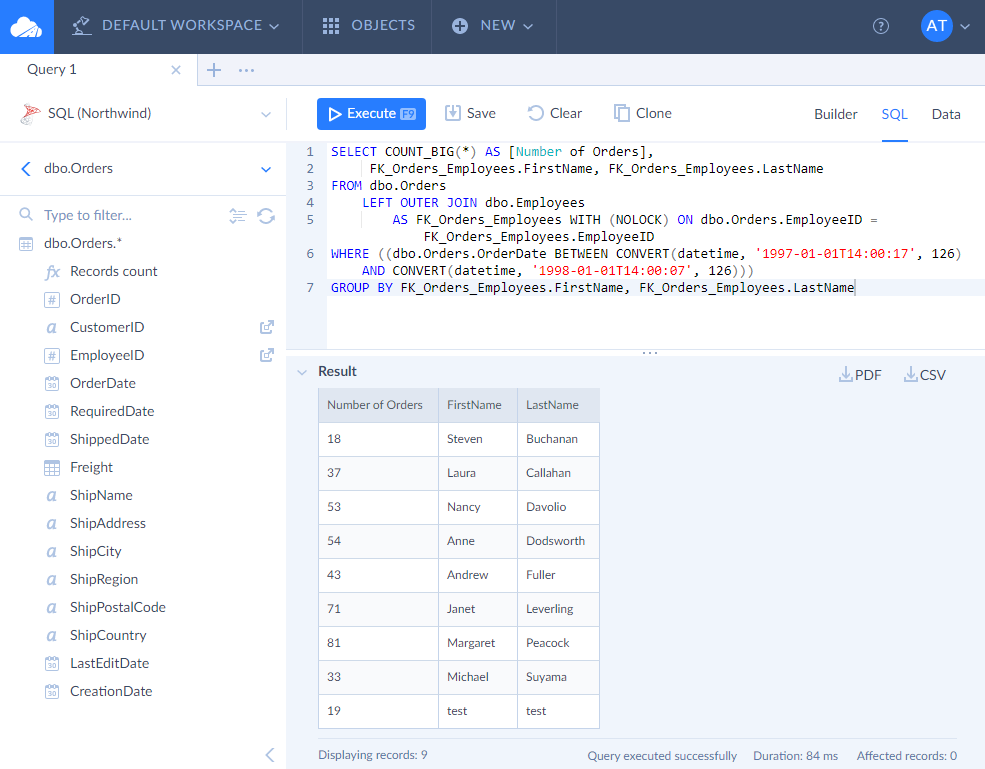Open the OBJECTS menu
This screenshot has height=769, width=985.
pyautogui.click(x=368, y=26)
